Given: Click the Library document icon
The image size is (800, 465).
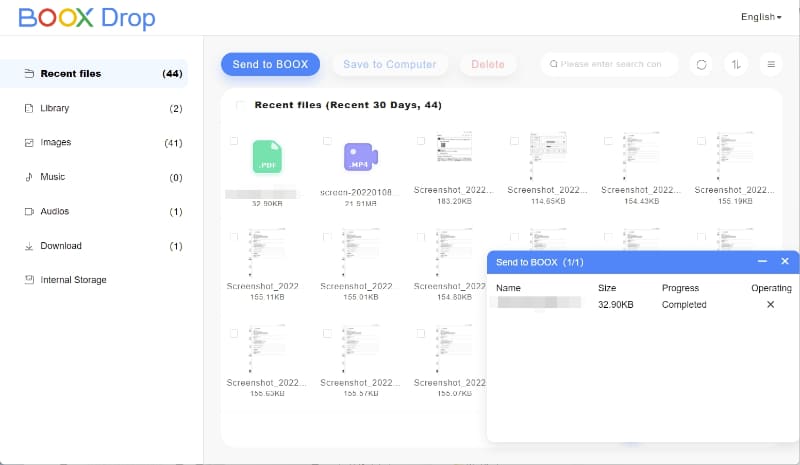Looking at the screenshot, I should tap(29, 108).
